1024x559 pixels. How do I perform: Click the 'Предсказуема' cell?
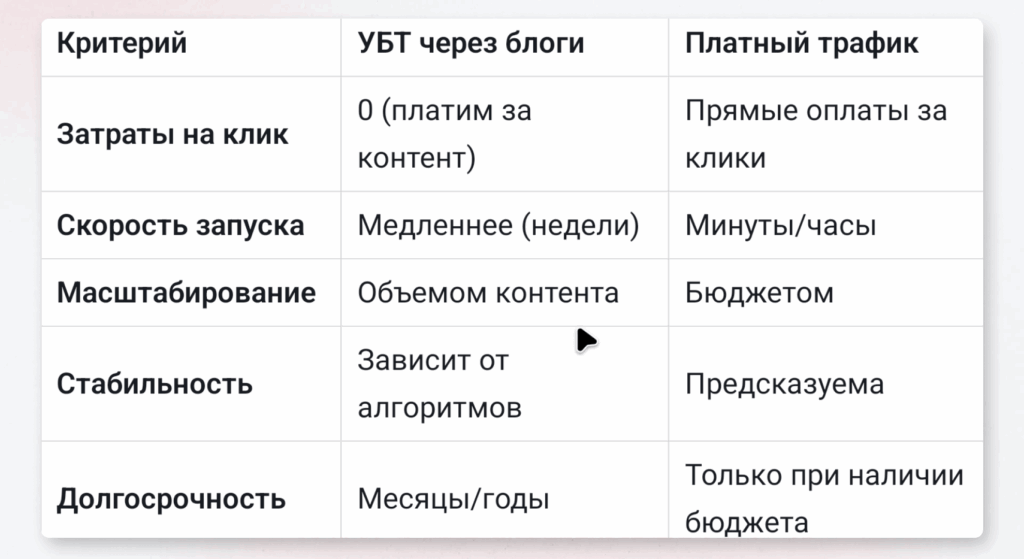point(784,384)
